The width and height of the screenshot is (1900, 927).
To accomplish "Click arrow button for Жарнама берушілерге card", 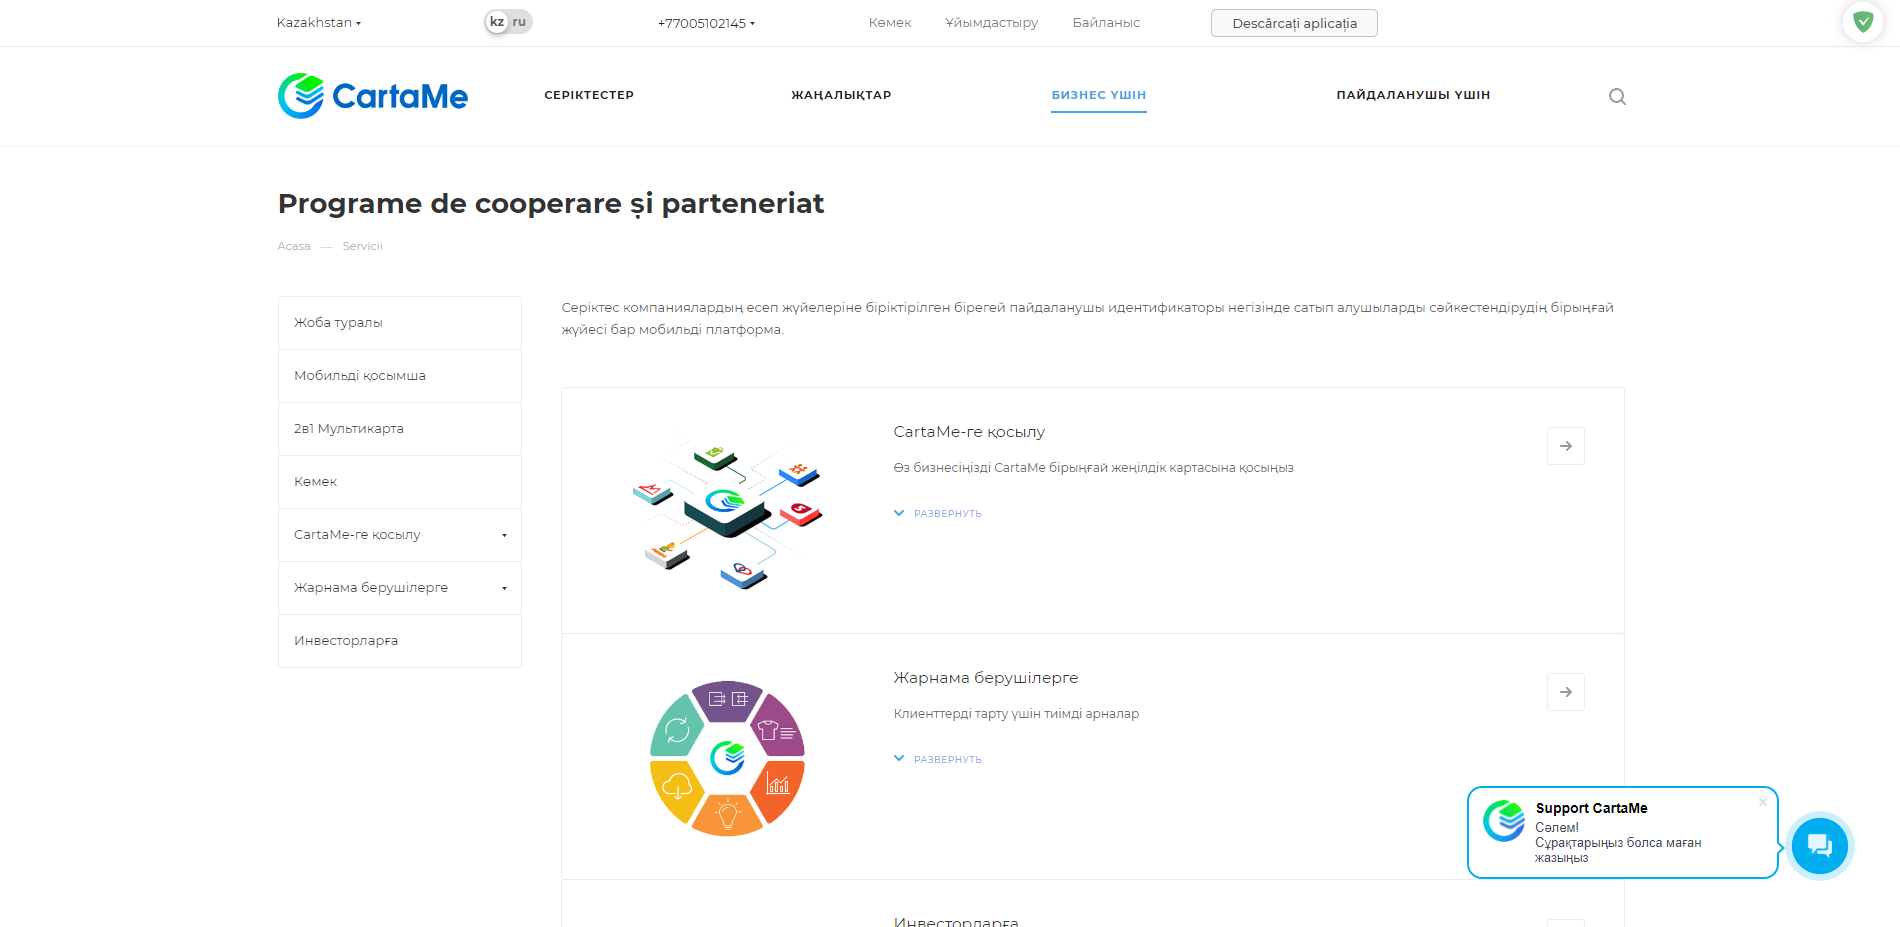I will click(x=1565, y=692).
